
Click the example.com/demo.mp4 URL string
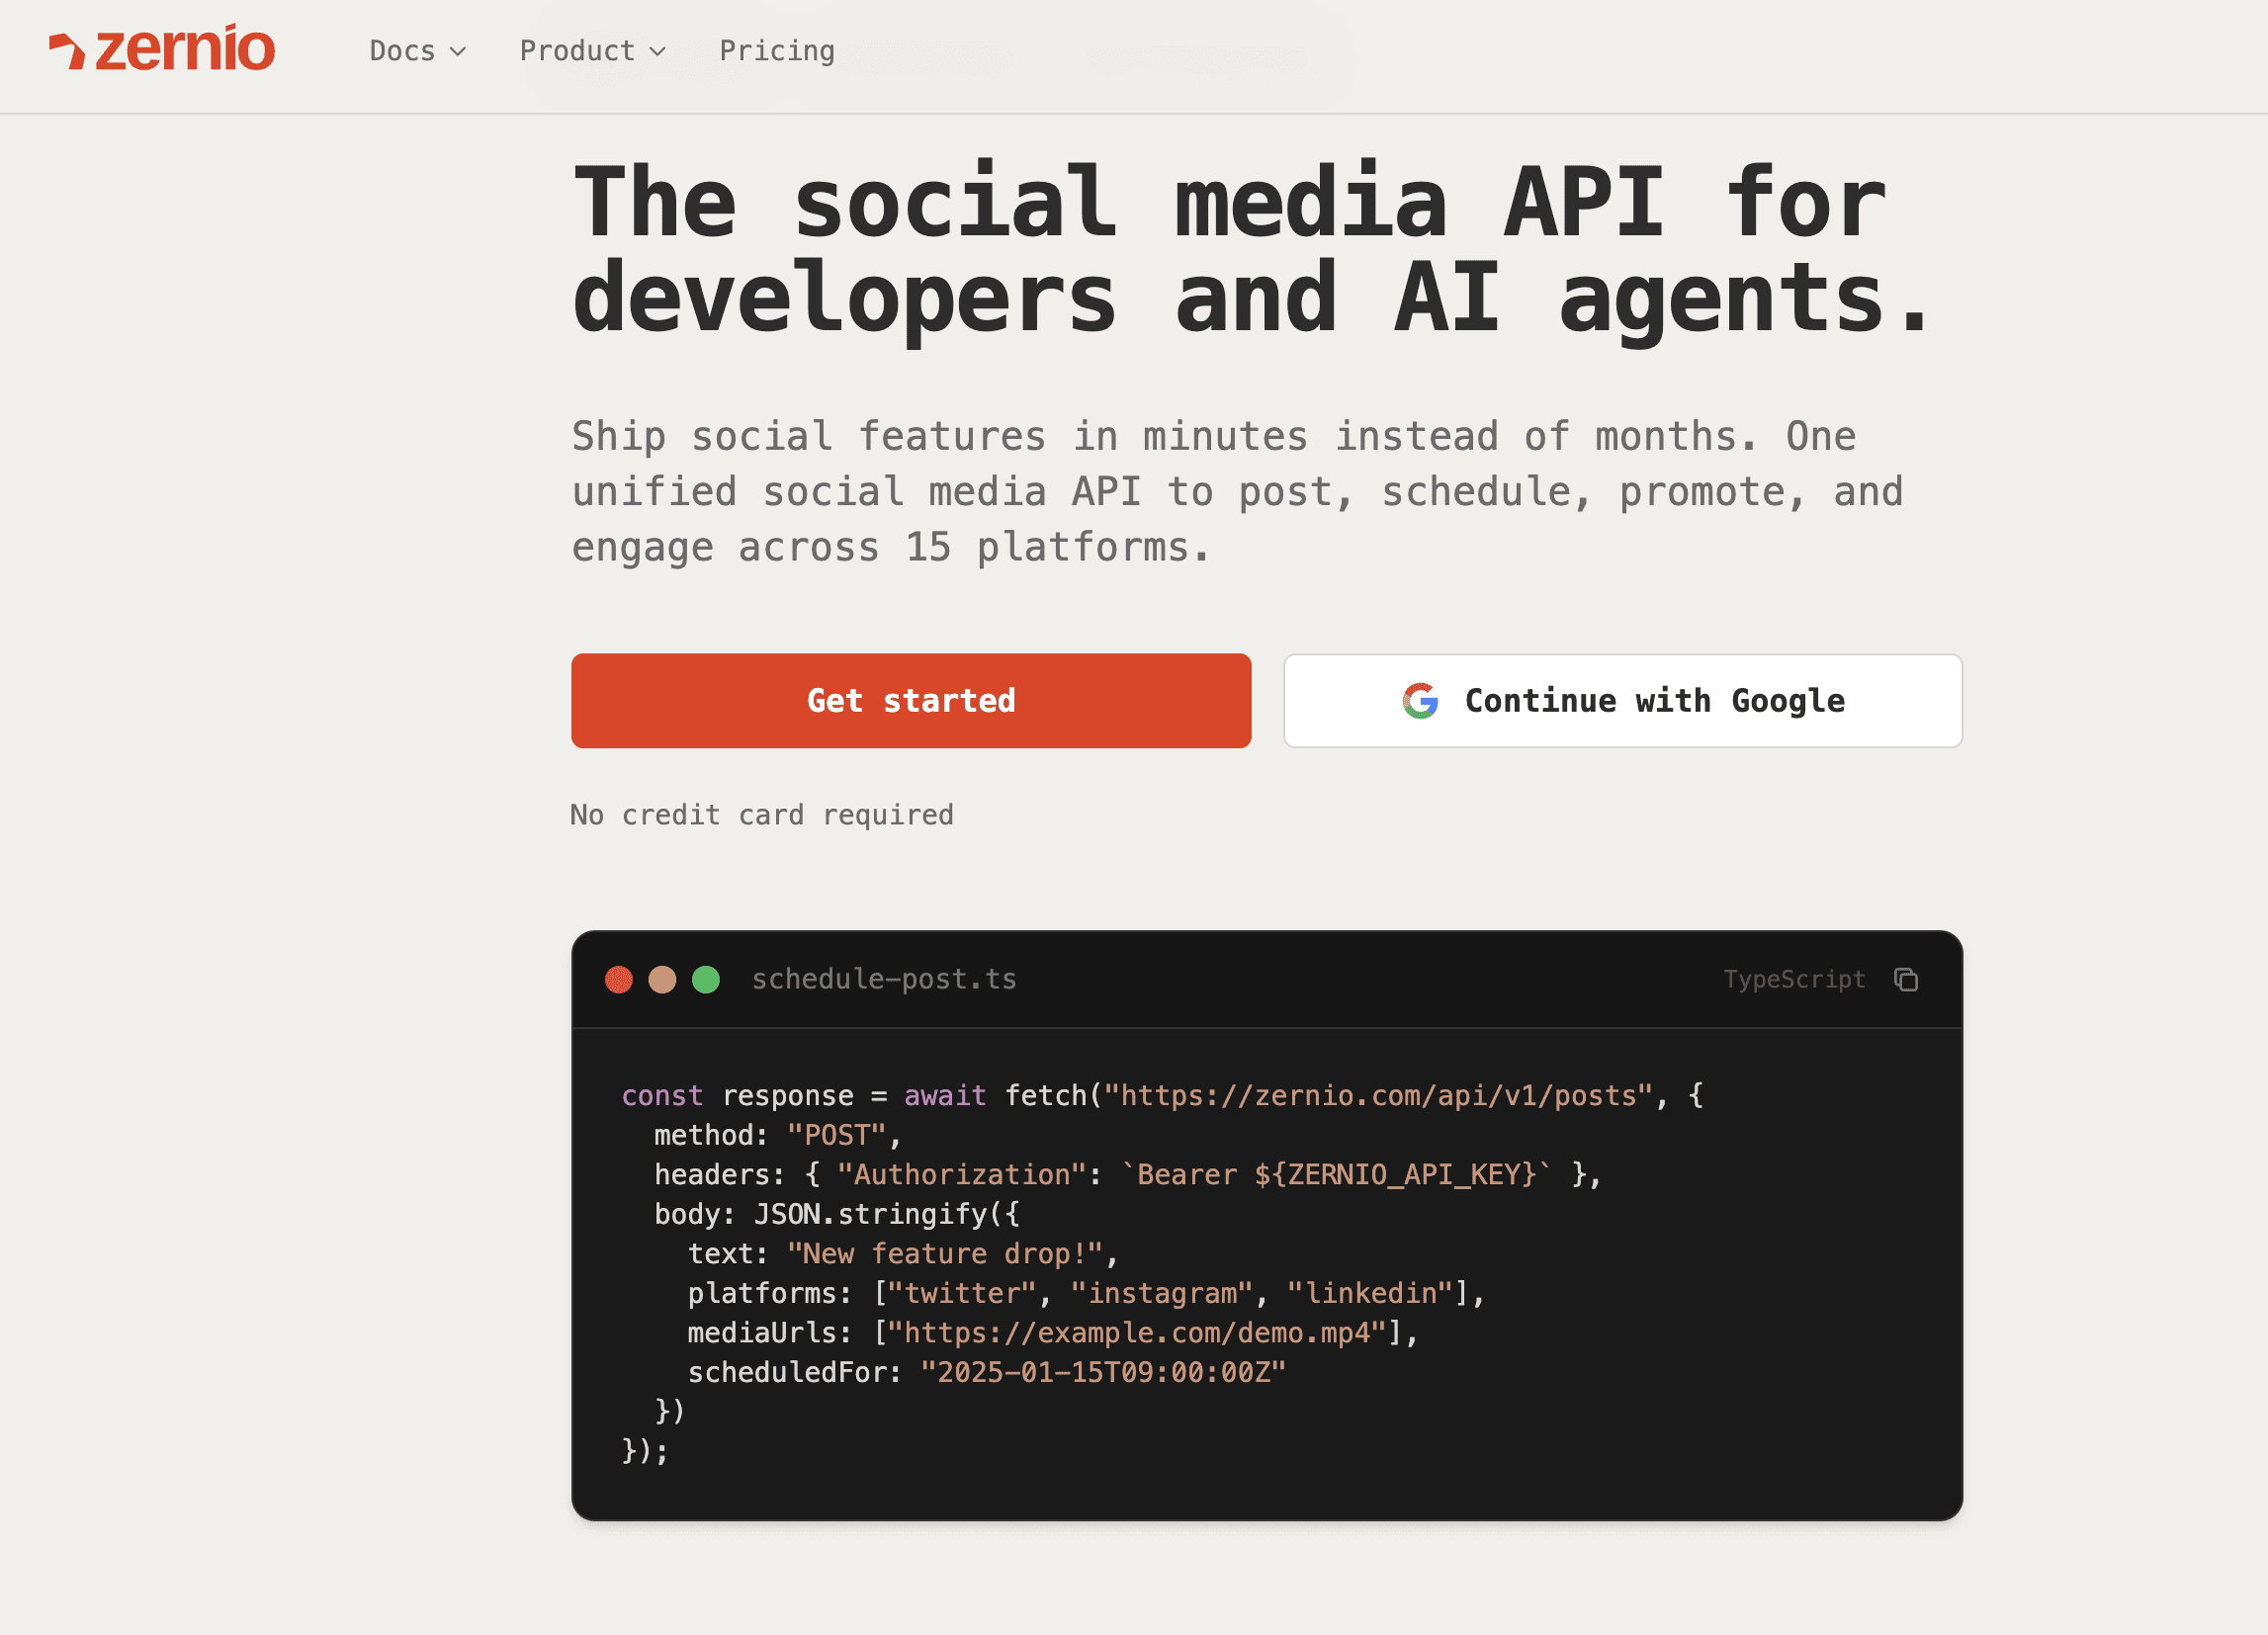pos(1137,1333)
